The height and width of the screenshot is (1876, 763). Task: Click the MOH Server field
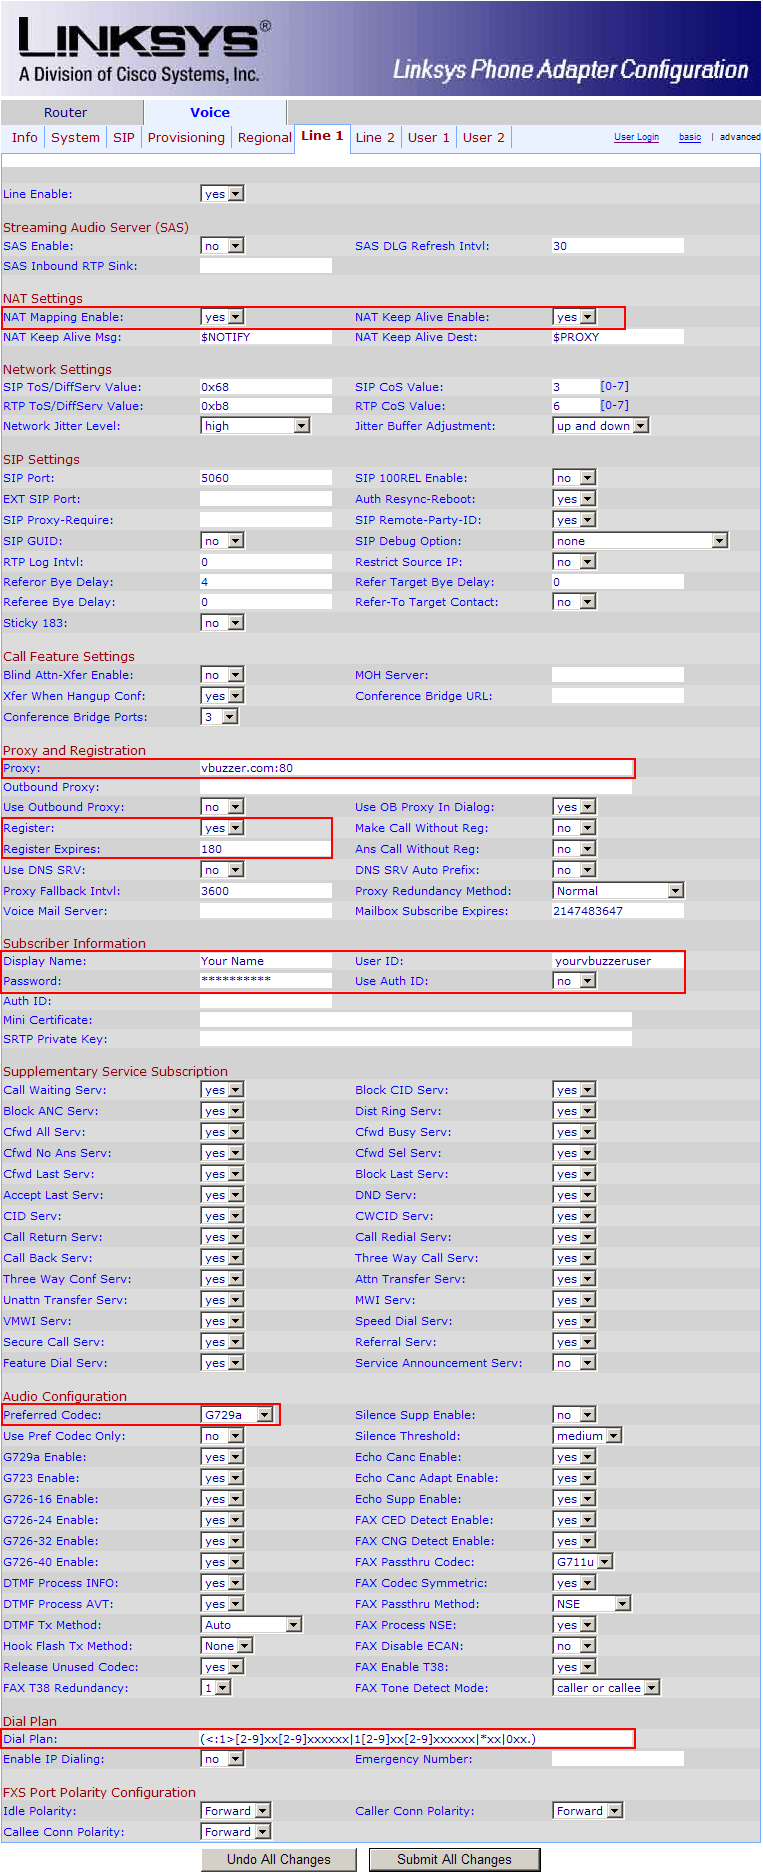coord(618,675)
